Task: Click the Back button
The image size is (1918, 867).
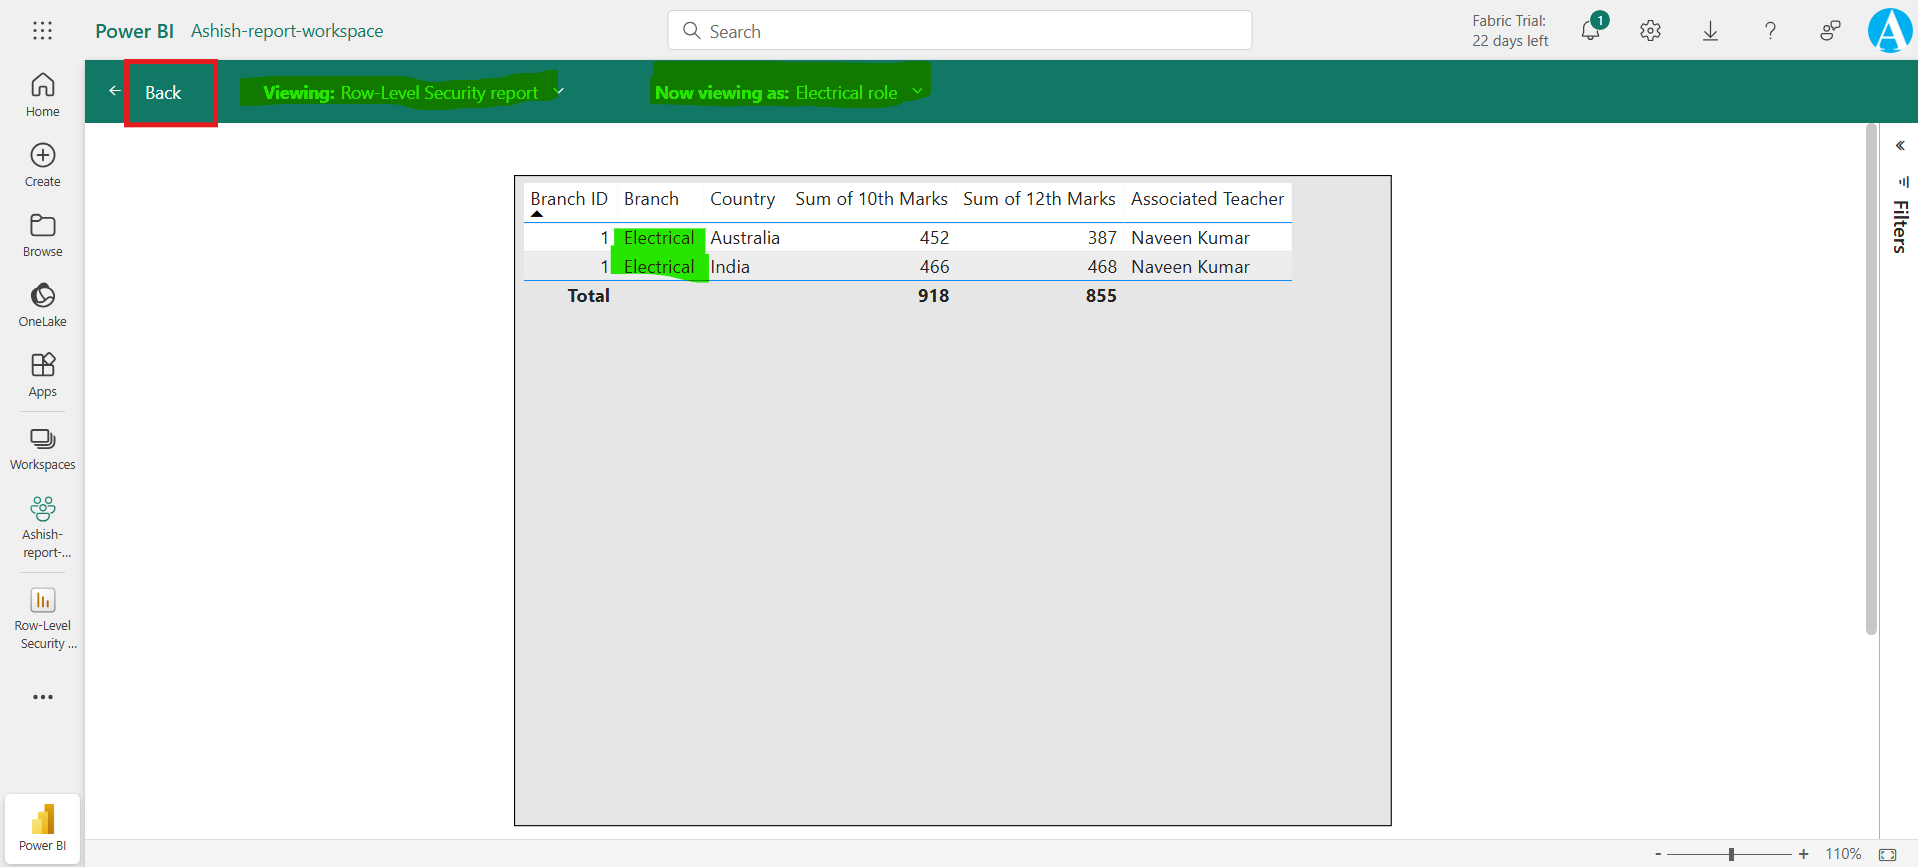Action: coord(163,93)
